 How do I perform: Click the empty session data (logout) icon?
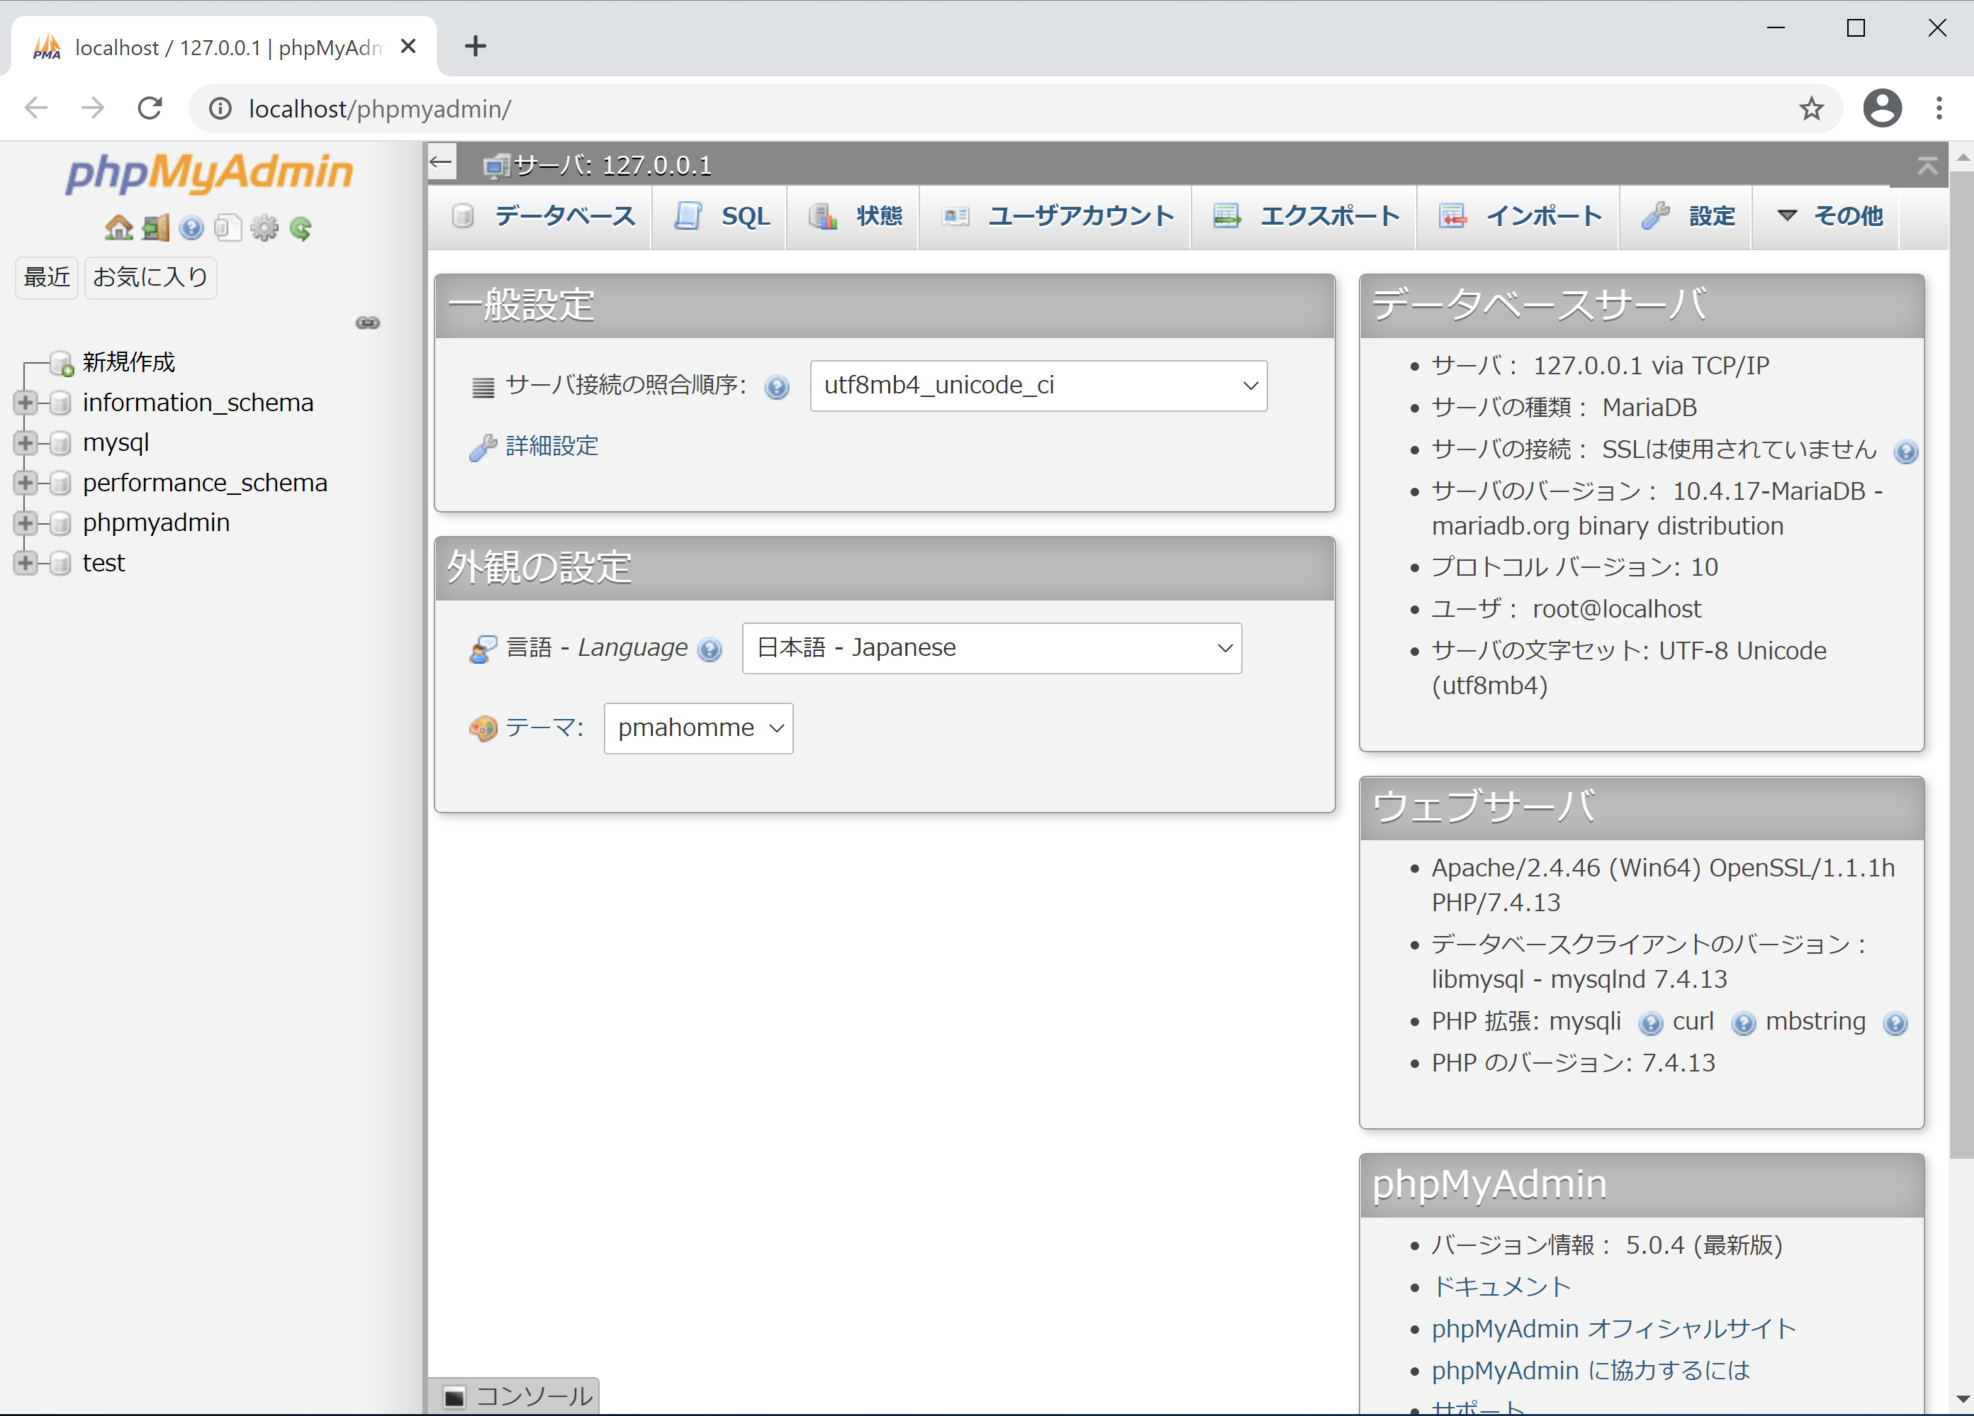click(x=155, y=228)
